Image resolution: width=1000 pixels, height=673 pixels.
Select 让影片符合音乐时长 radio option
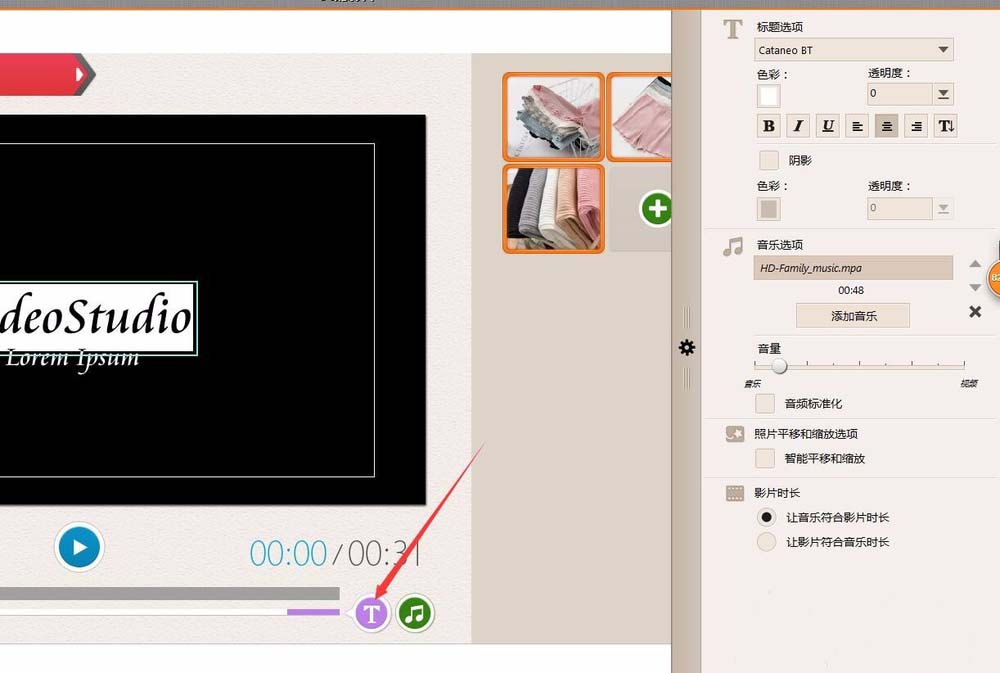tap(766, 542)
